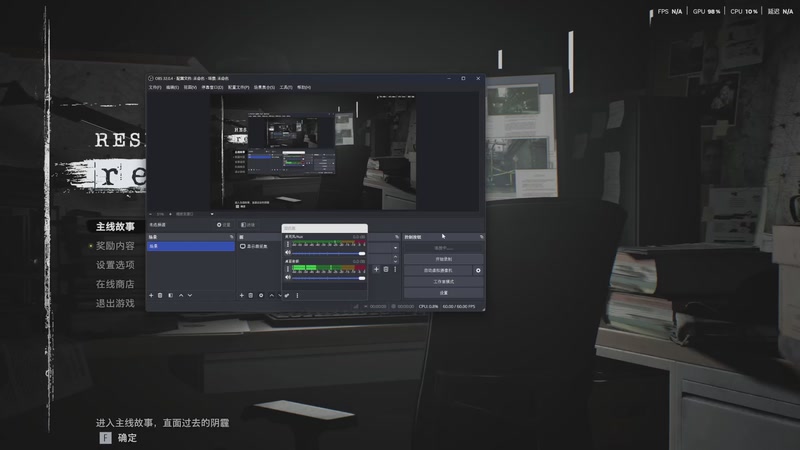
Task: Click the 显示器采集 monitor icon
Action: (x=243, y=246)
